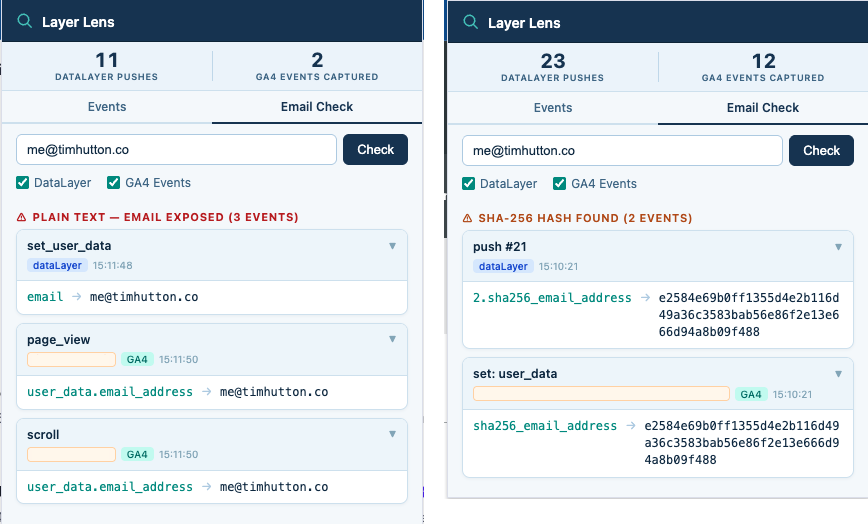Click 'sha256_email_address' key in set: user_data card

coord(545,426)
